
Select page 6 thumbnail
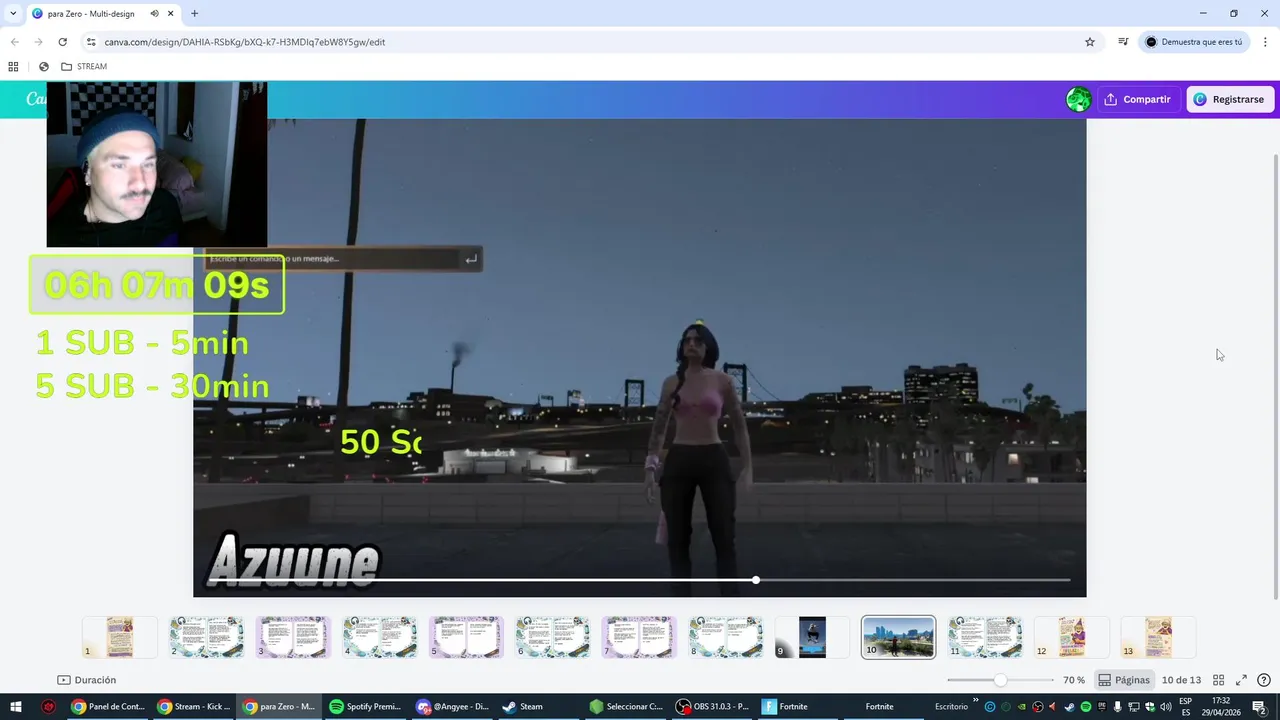click(552, 637)
